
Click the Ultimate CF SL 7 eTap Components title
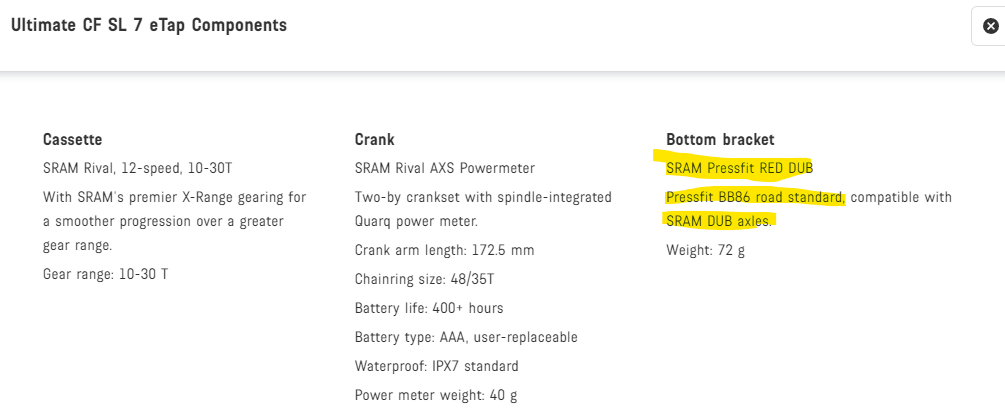(x=148, y=25)
